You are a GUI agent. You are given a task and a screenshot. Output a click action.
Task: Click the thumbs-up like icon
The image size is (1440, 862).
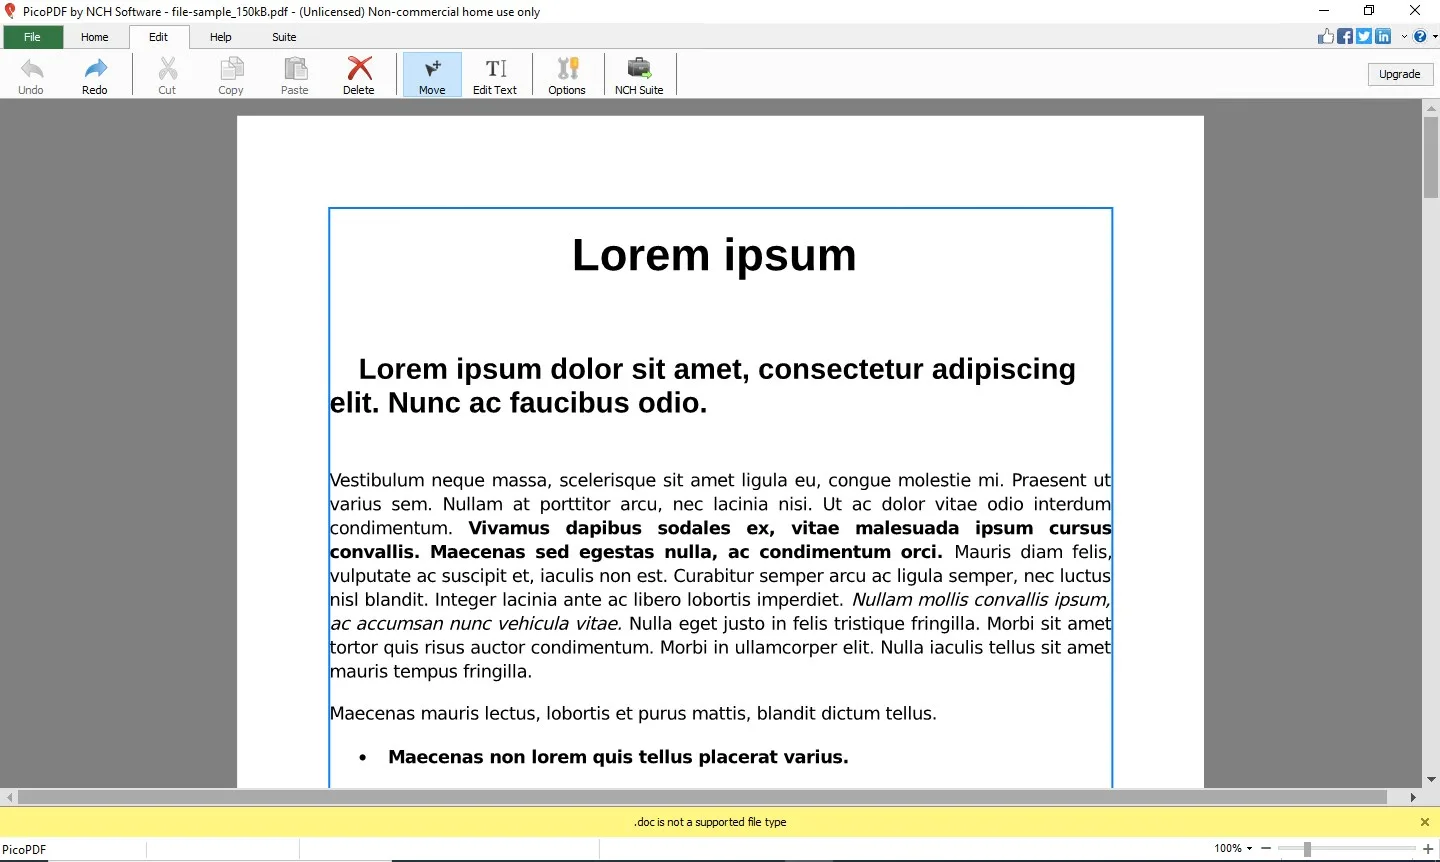pos(1326,36)
